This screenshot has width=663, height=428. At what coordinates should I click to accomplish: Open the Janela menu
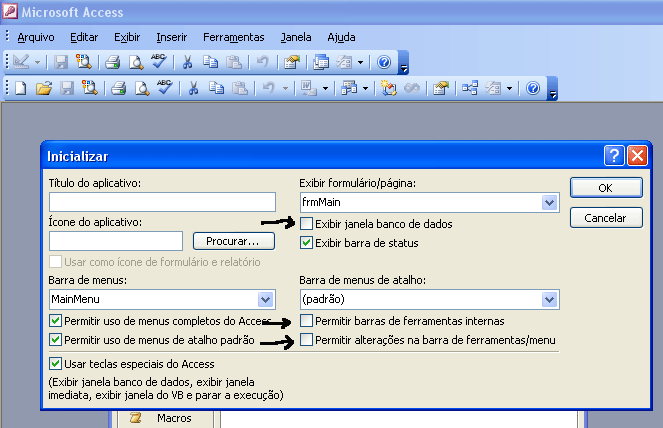[x=296, y=37]
